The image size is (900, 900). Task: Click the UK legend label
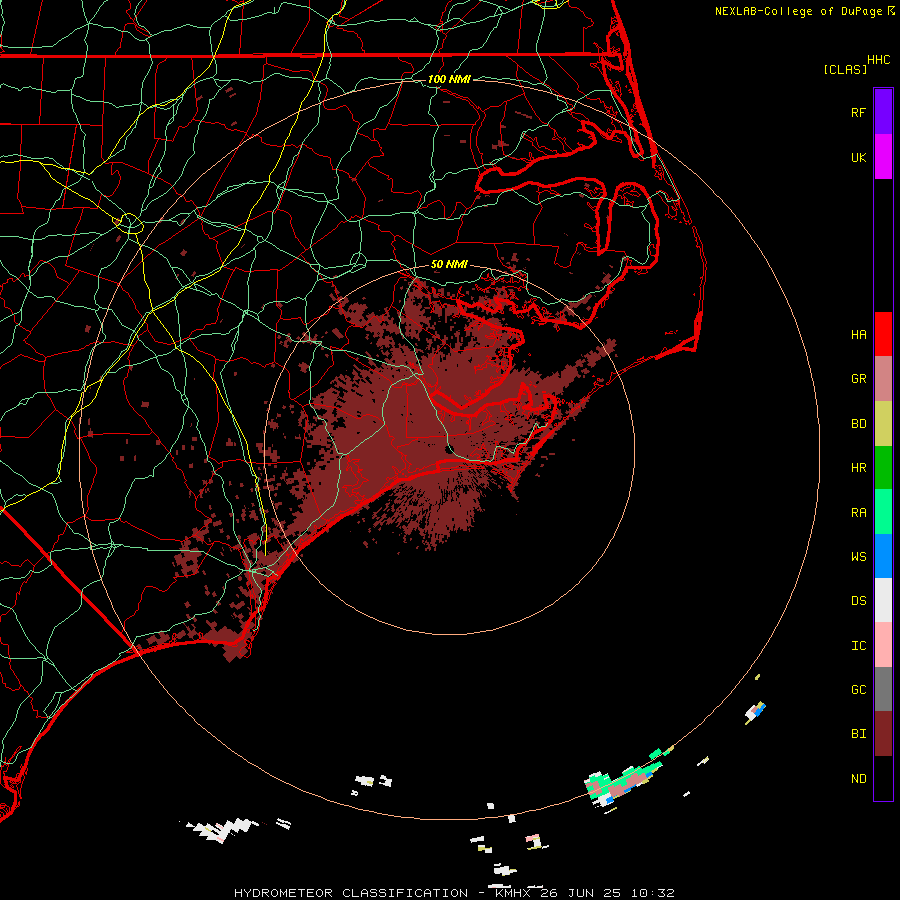click(x=858, y=157)
